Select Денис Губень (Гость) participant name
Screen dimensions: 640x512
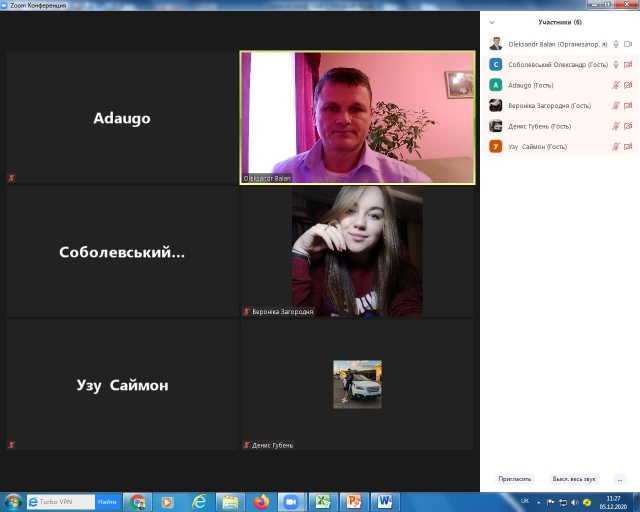tap(539, 126)
